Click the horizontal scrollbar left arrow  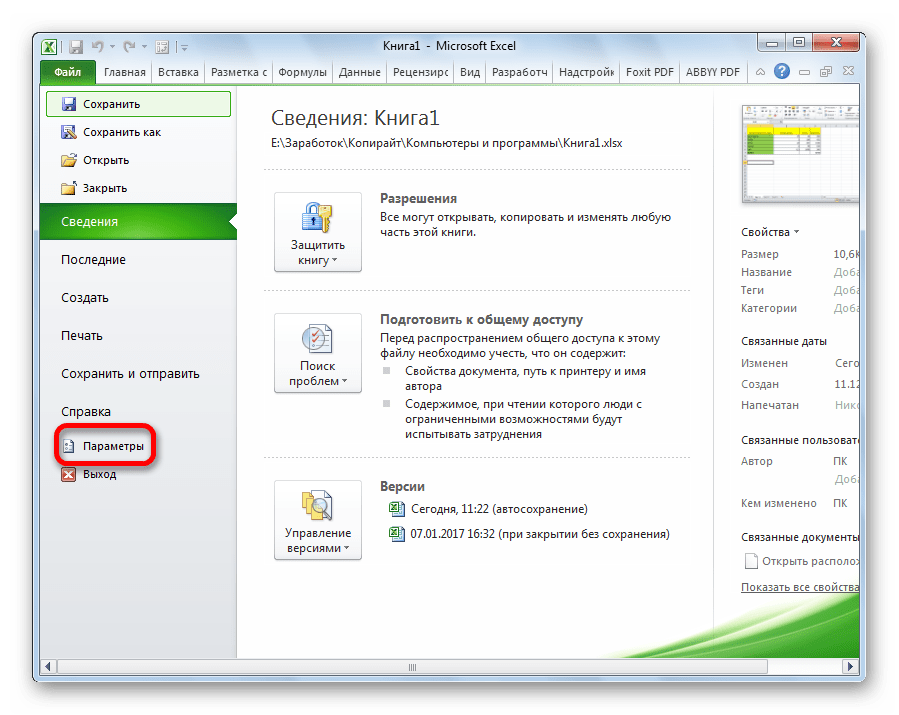click(x=48, y=666)
